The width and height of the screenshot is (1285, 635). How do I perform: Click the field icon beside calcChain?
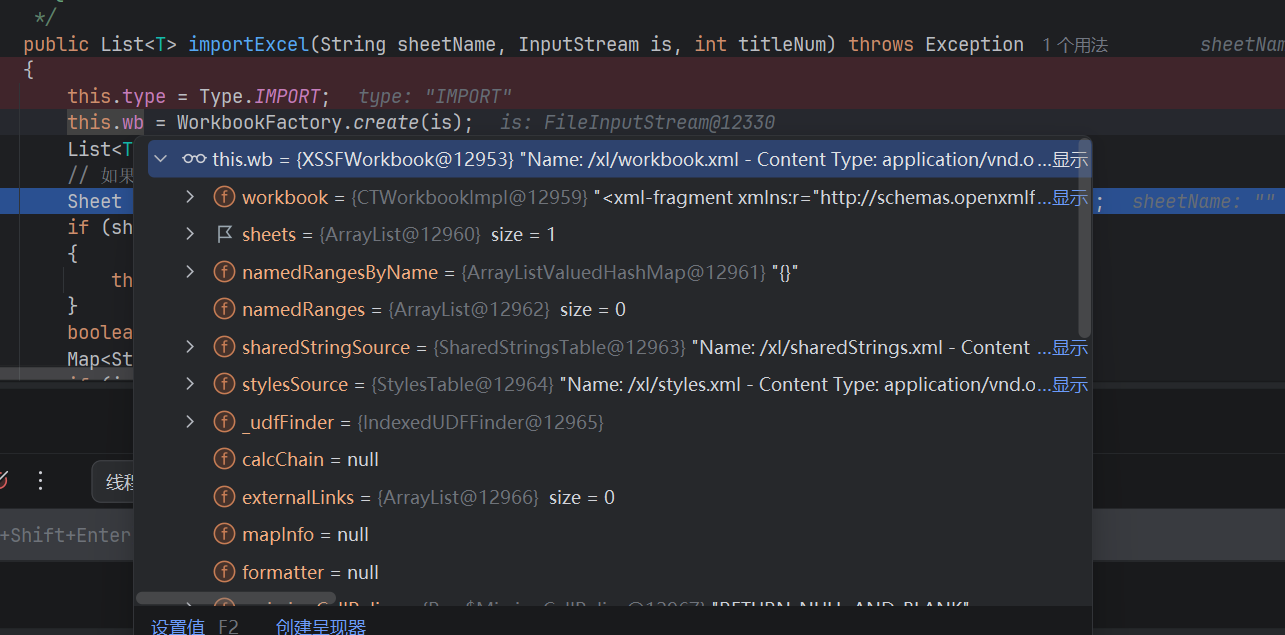coord(225,459)
